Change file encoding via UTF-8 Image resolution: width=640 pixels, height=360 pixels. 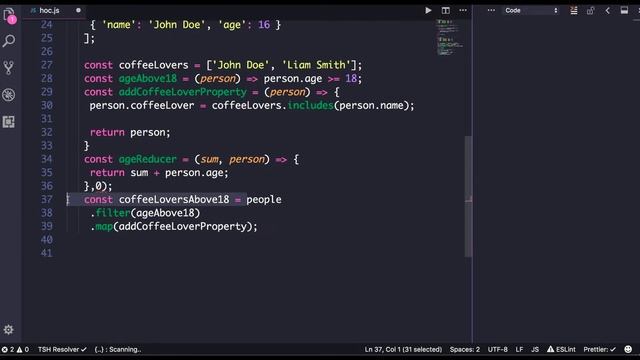point(498,349)
